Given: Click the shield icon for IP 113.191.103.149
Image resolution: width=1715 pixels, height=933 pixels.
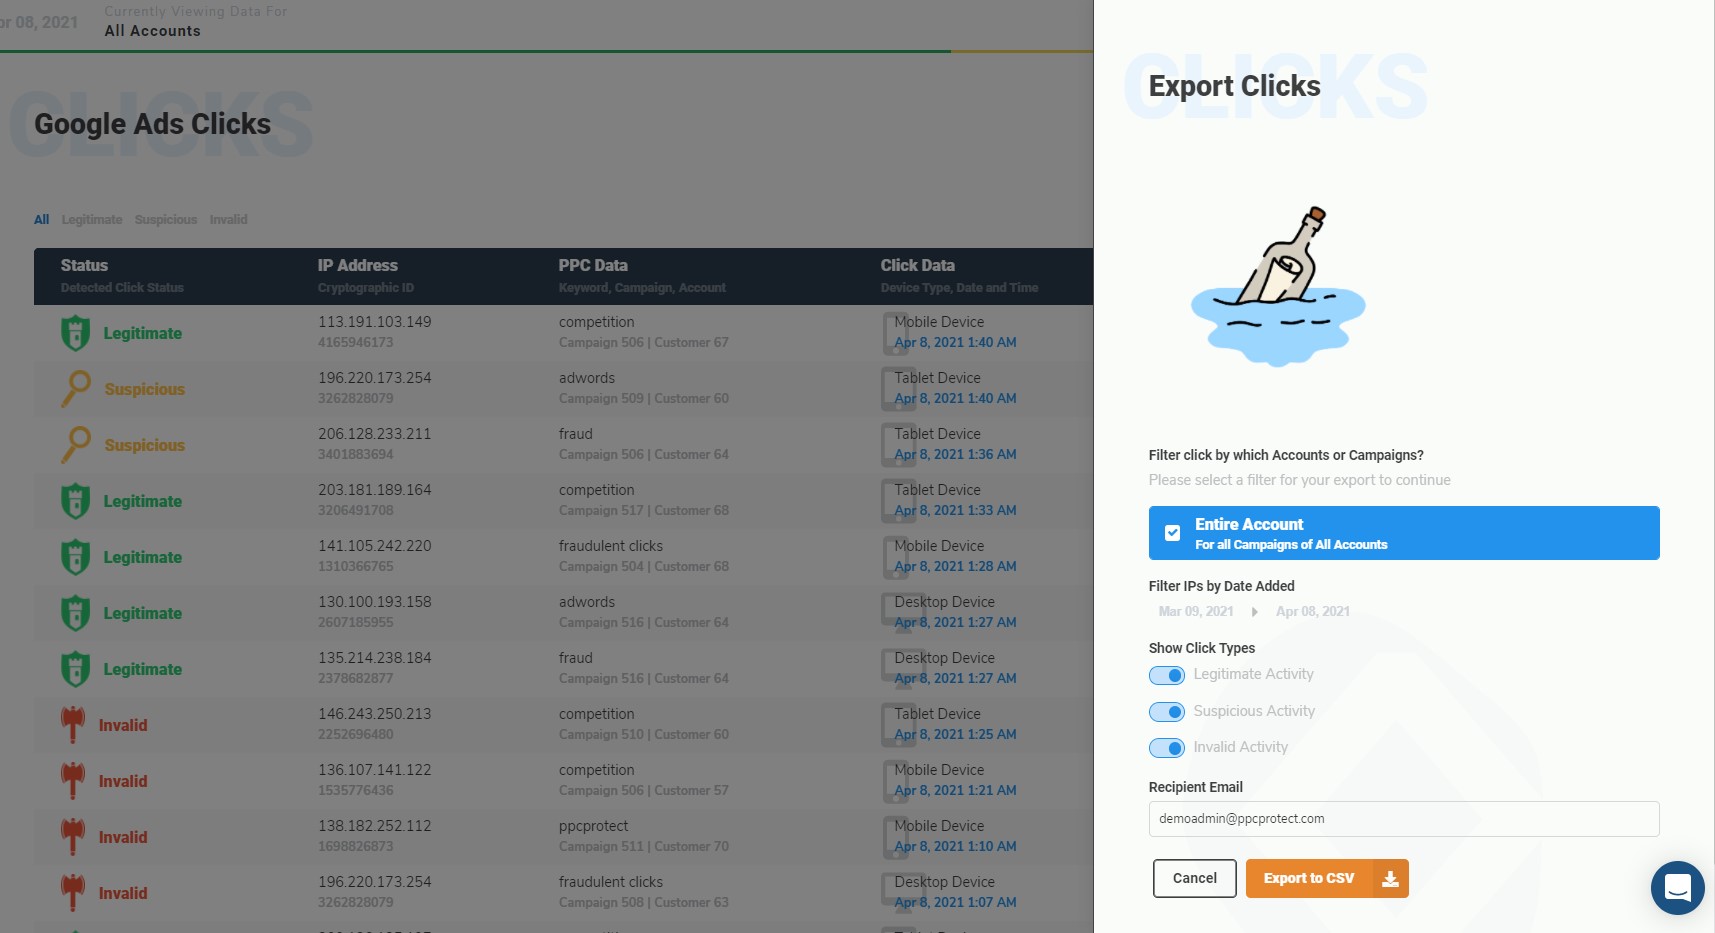Looking at the screenshot, I should click(x=76, y=333).
